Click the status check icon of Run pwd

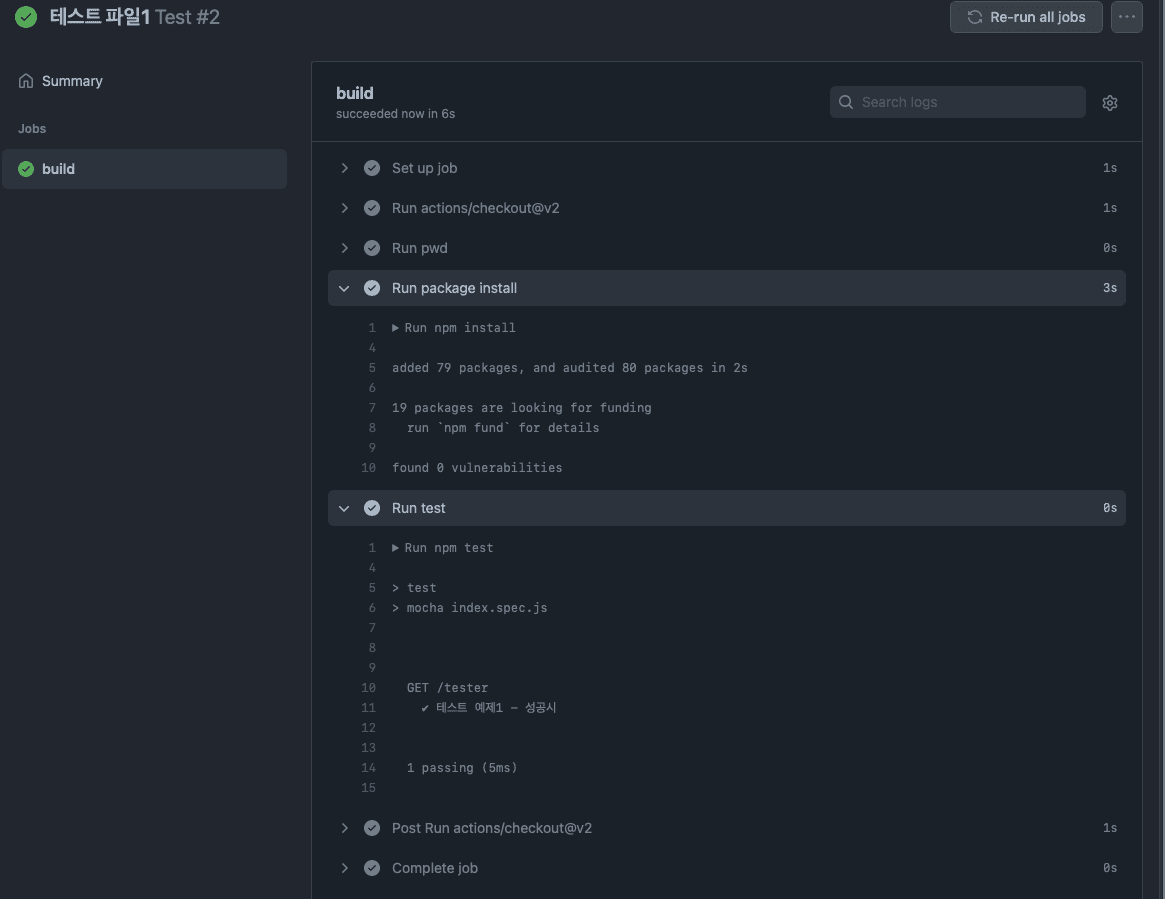pyautogui.click(x=372, y=248)
